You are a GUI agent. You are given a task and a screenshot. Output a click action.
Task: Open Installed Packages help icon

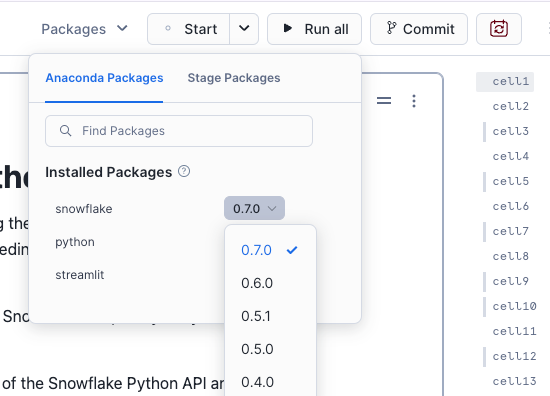pyautogui.click(x=184, y=172)
